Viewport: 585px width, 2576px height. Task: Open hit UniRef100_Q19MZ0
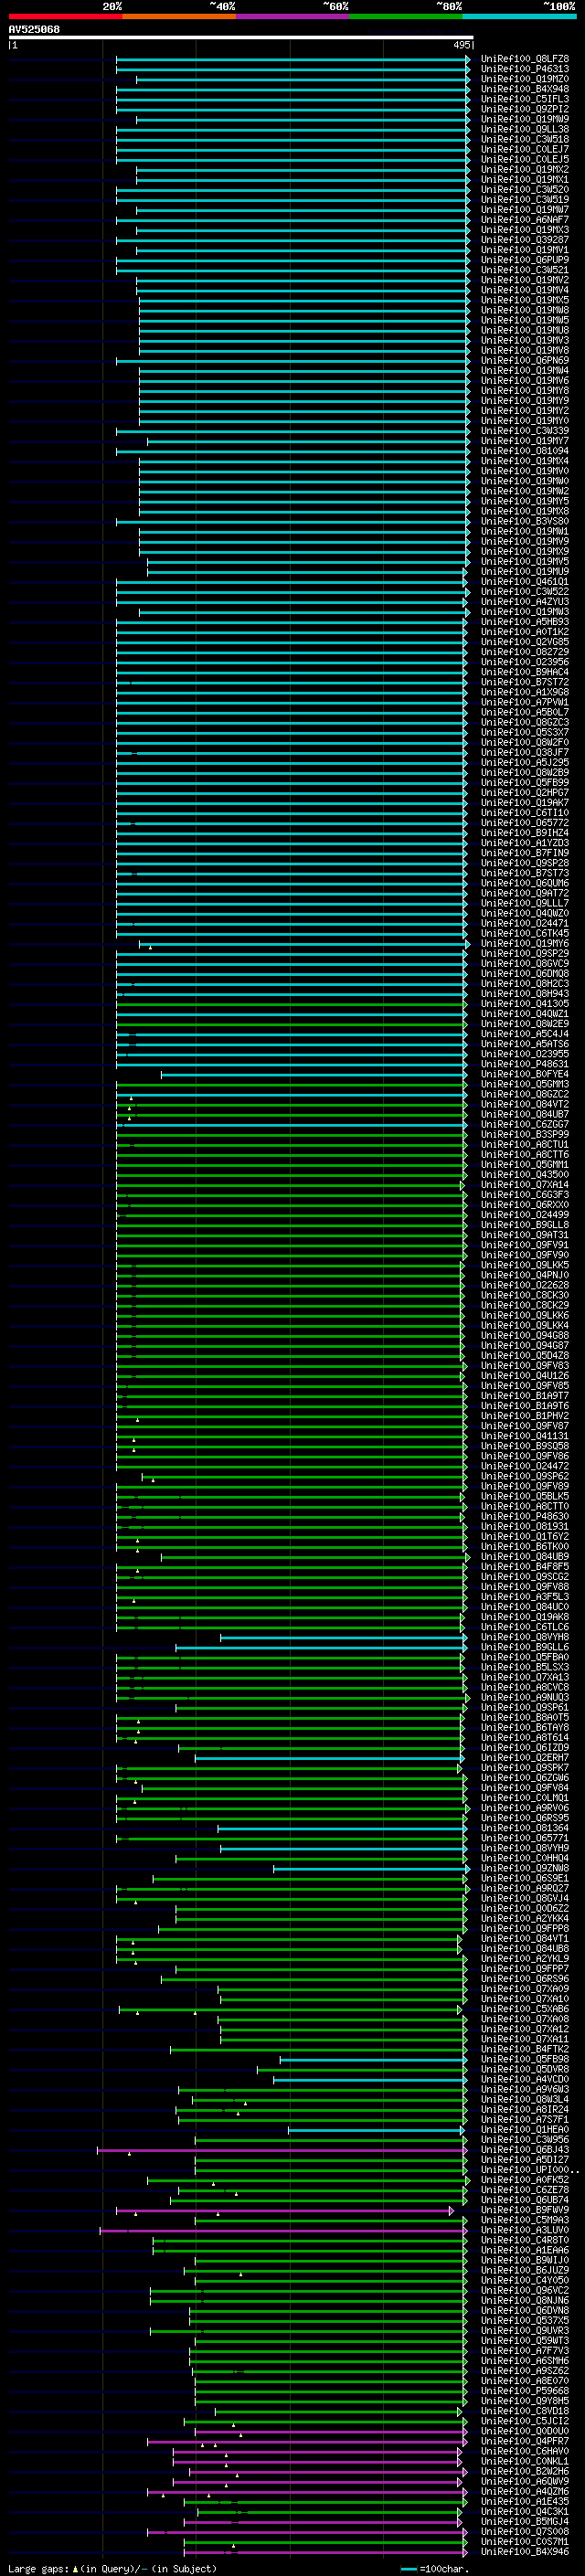tap(524, 79)
